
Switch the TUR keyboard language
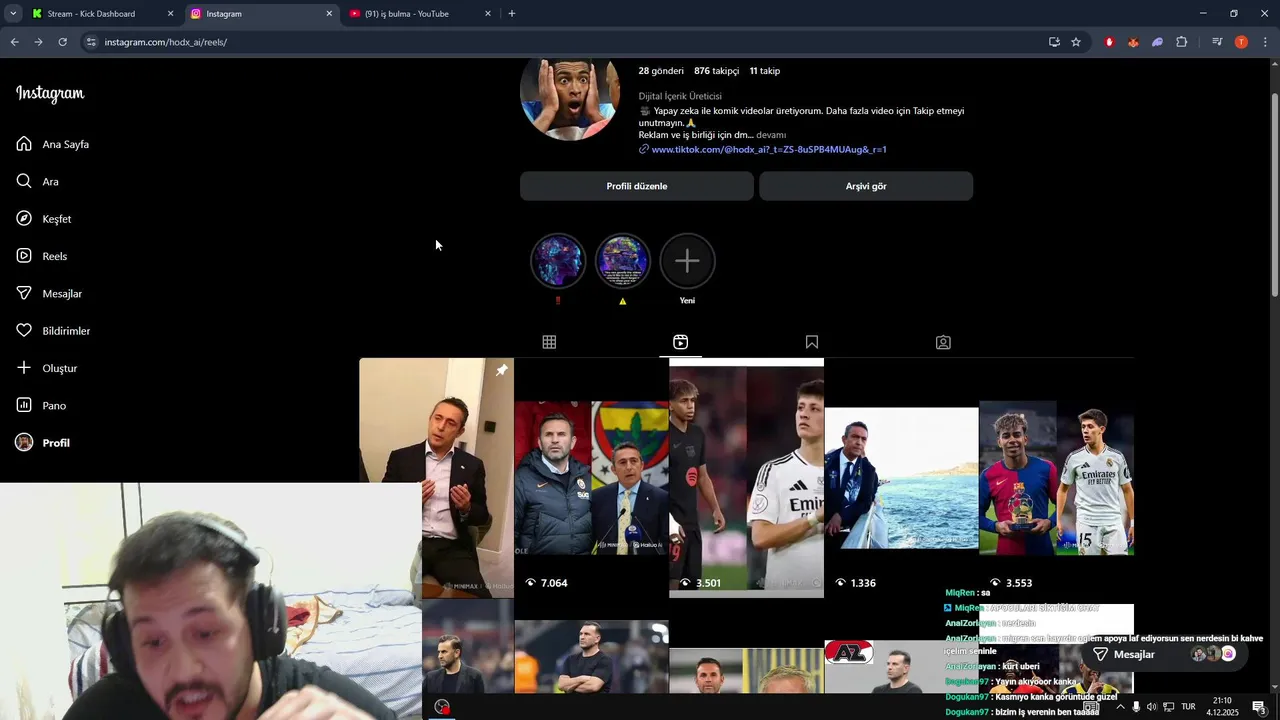point(1188,707)
